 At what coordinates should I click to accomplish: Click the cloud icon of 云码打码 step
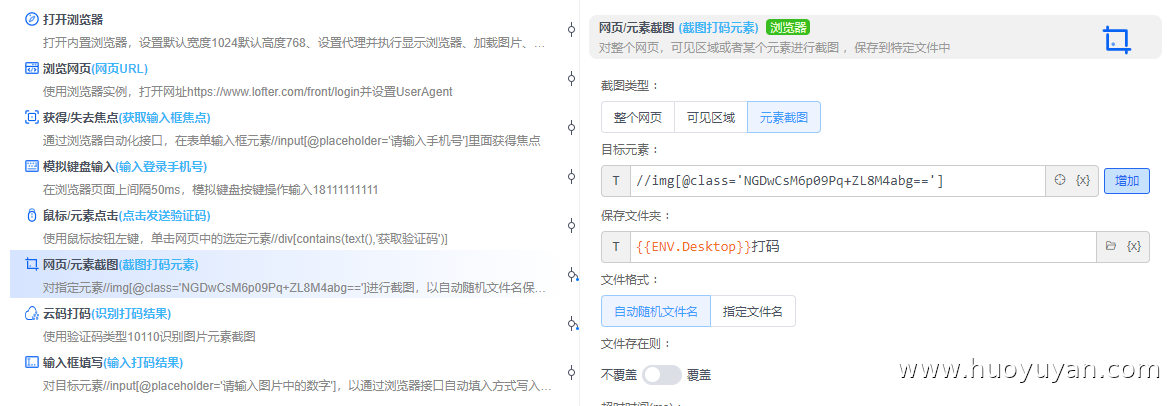tap(31, 313)
